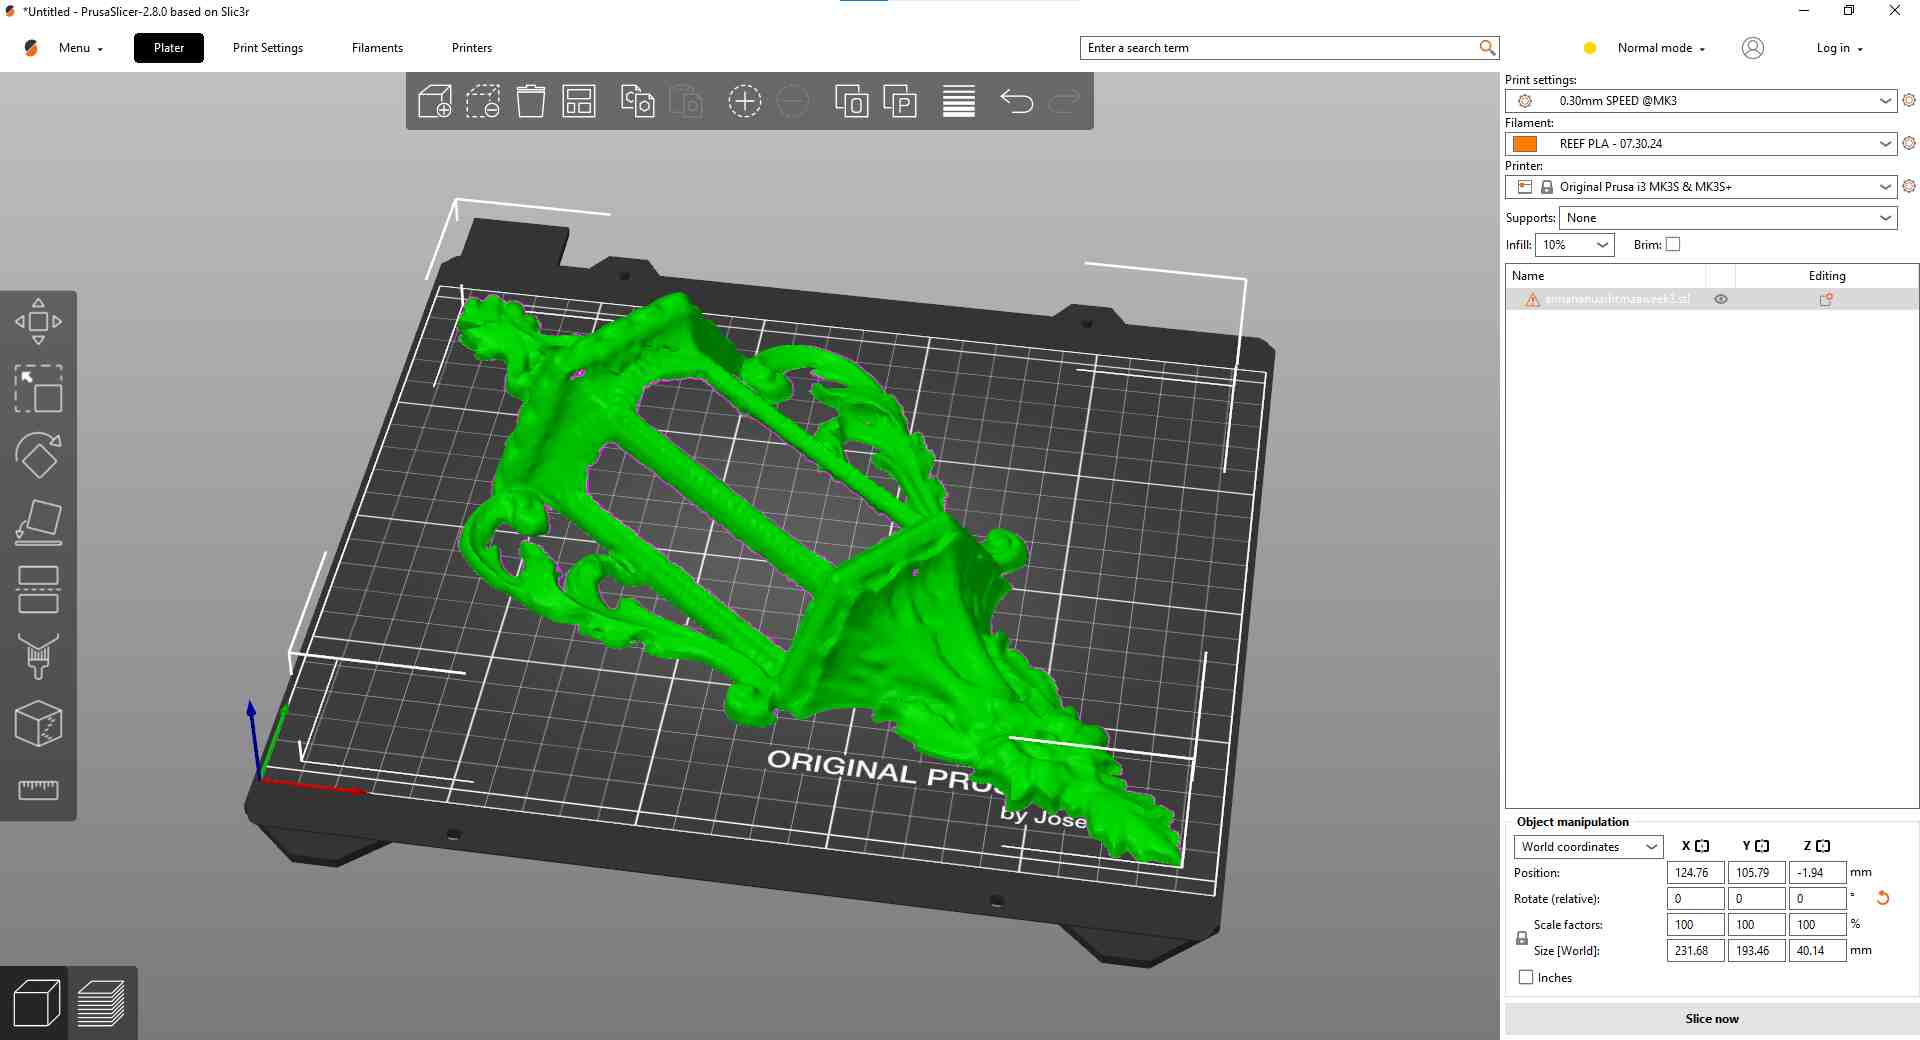Click the object editing icon

[1826, 299]
